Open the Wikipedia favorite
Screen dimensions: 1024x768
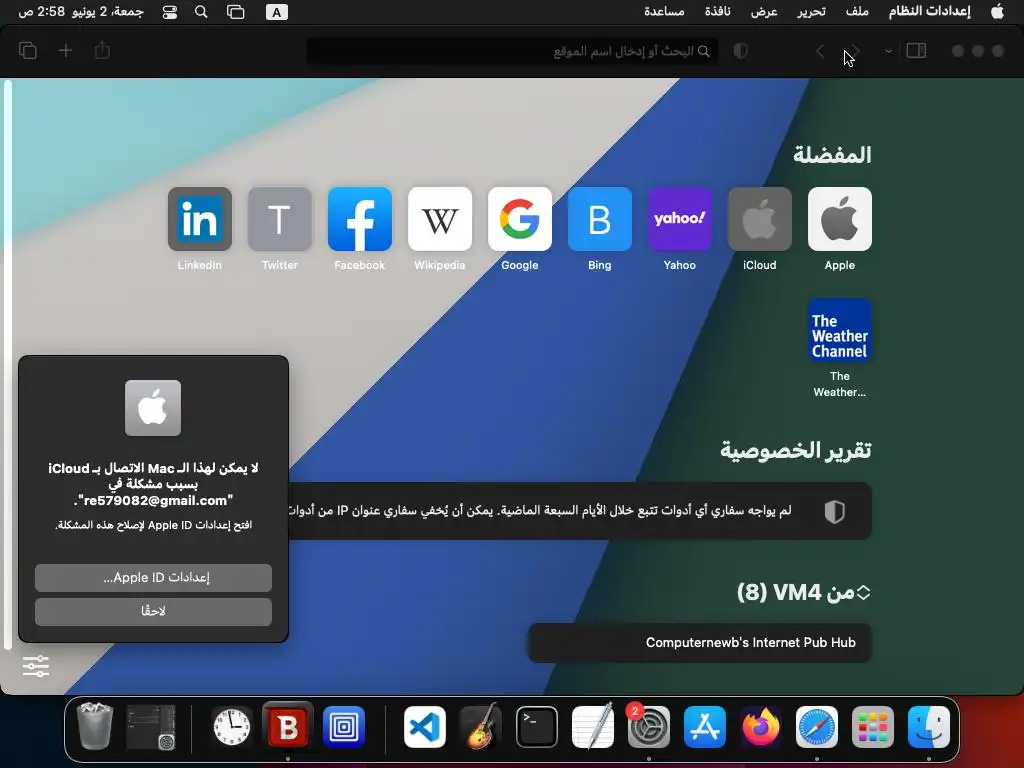[440, 219]
